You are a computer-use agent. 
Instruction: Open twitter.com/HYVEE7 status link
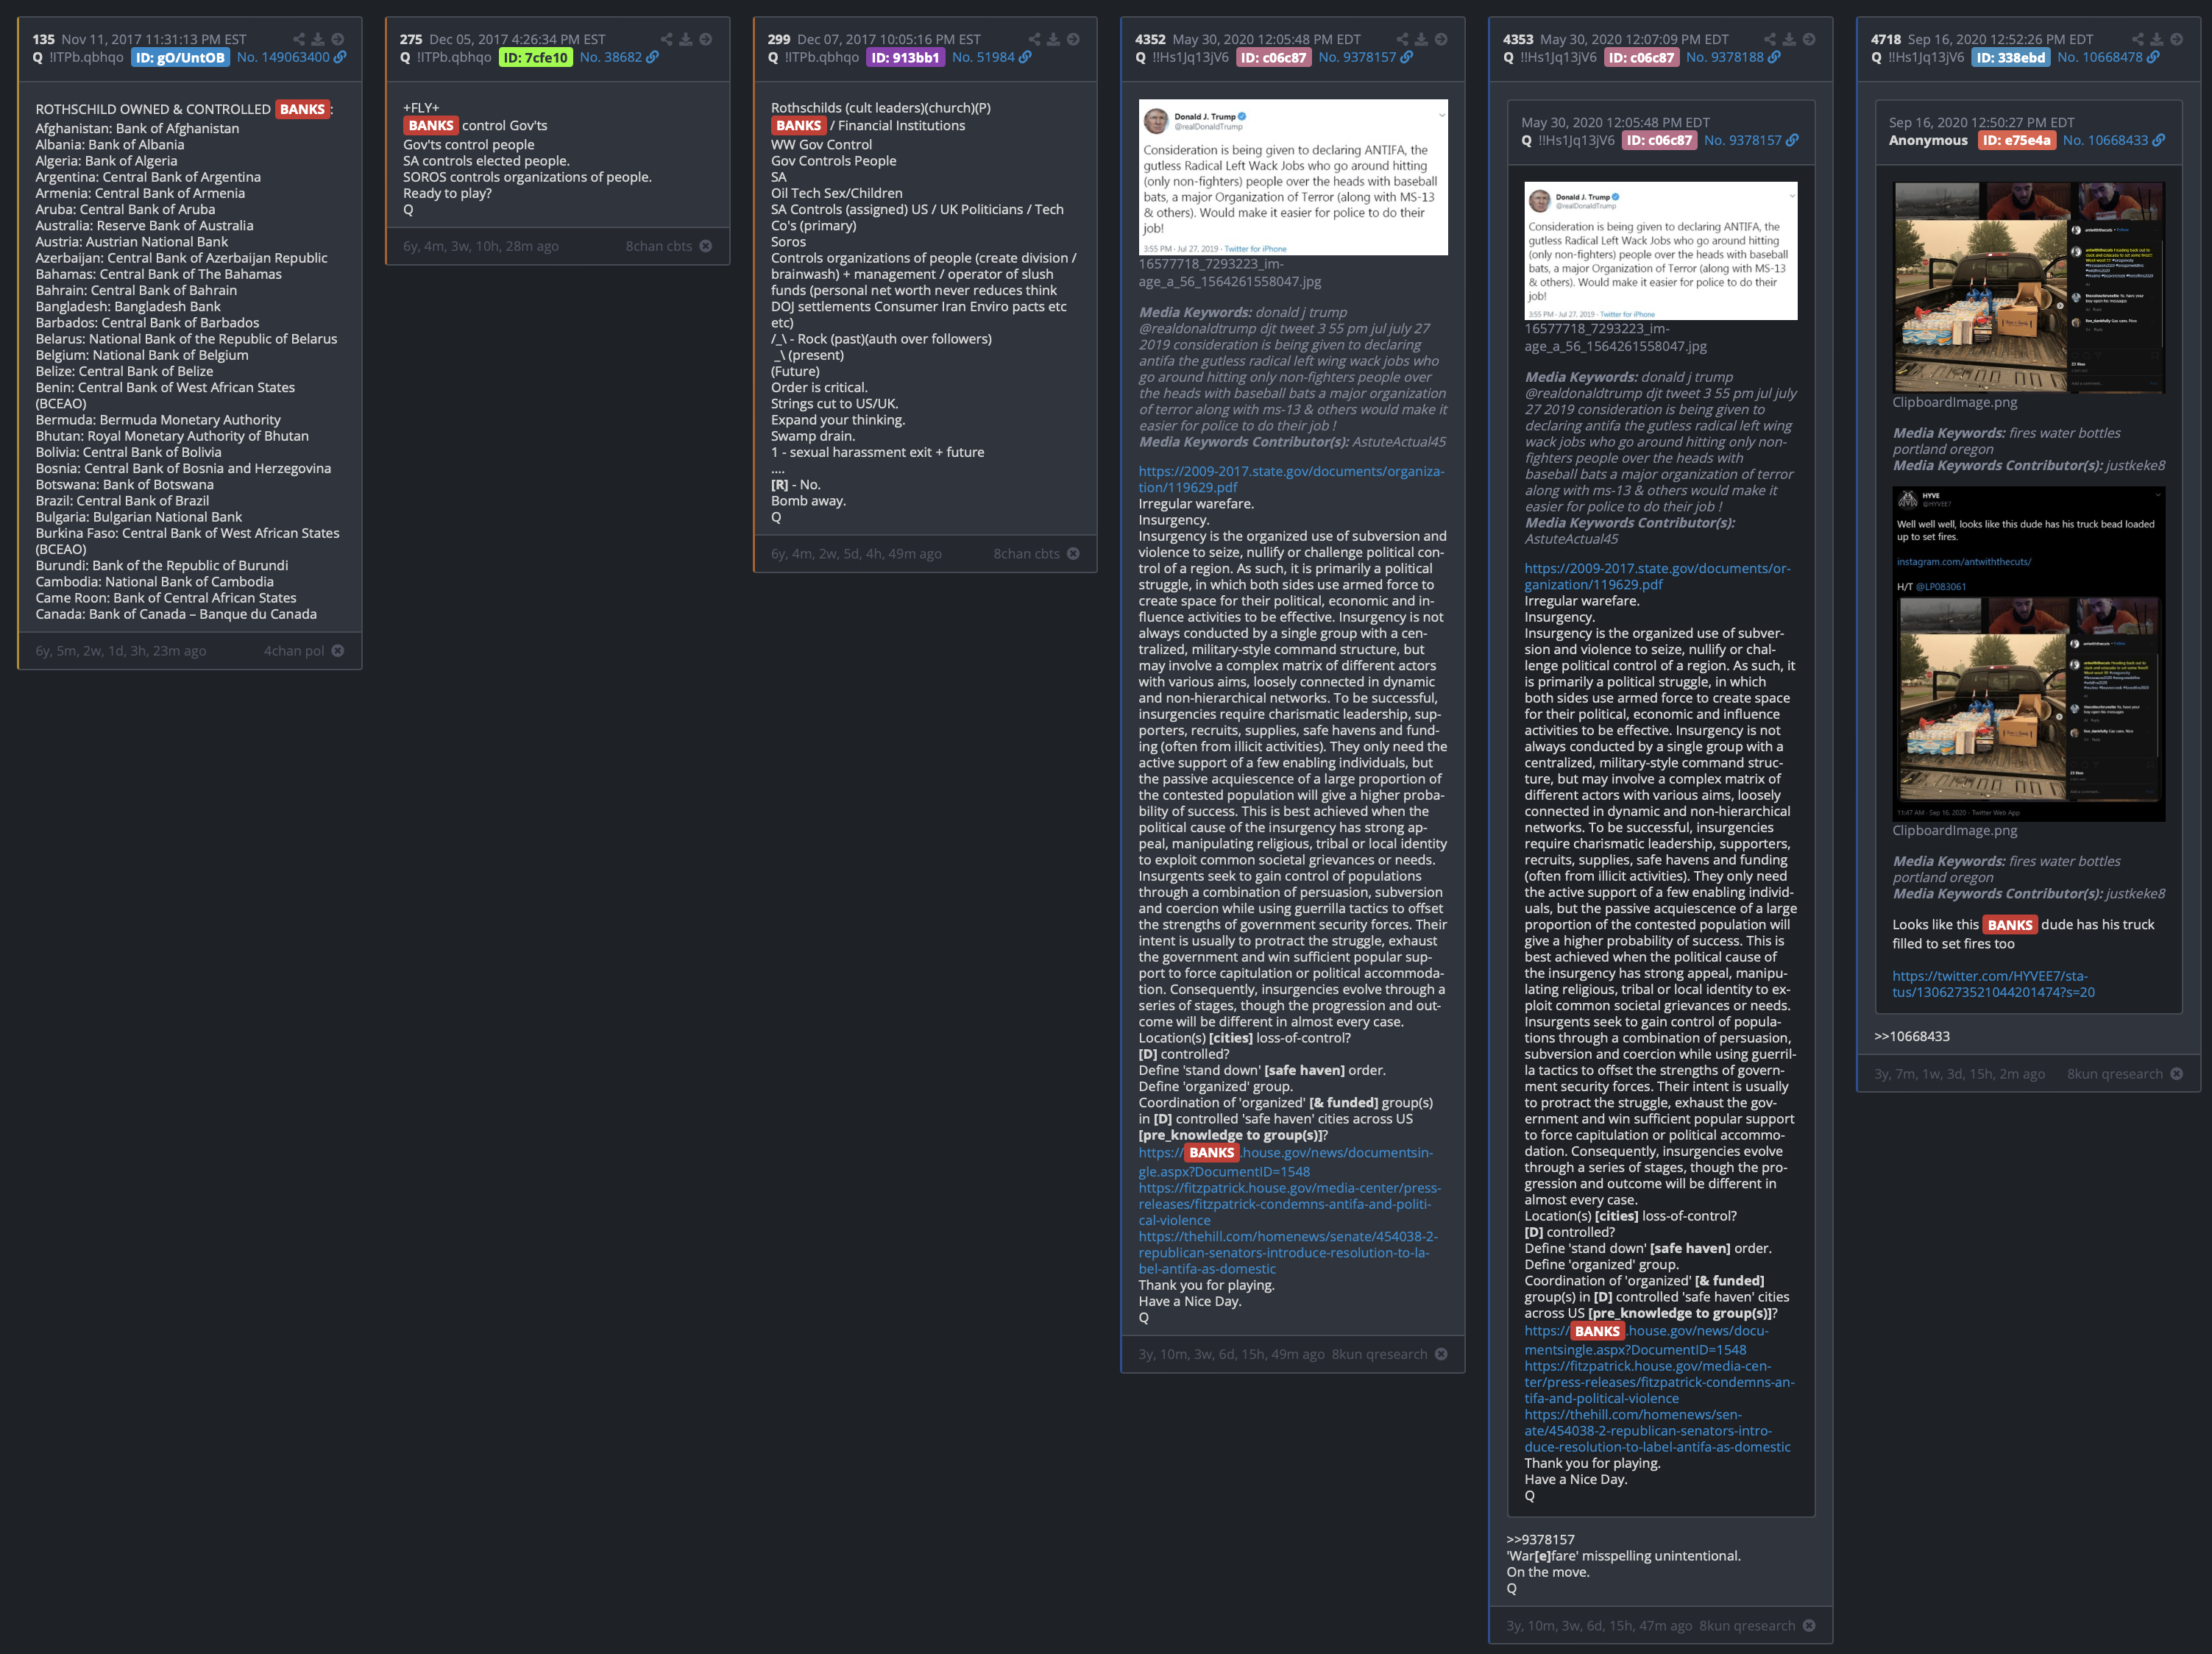tap(1993, 984)
